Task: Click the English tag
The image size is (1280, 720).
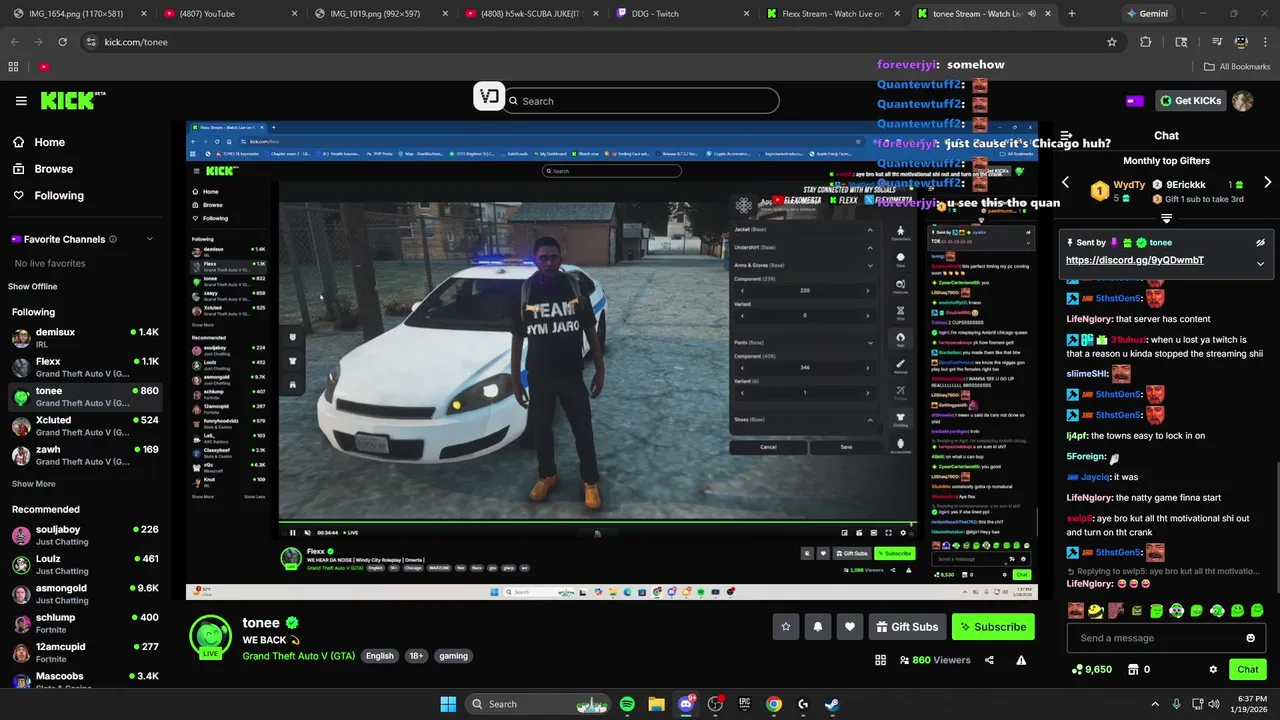Action: click(379, 656)
